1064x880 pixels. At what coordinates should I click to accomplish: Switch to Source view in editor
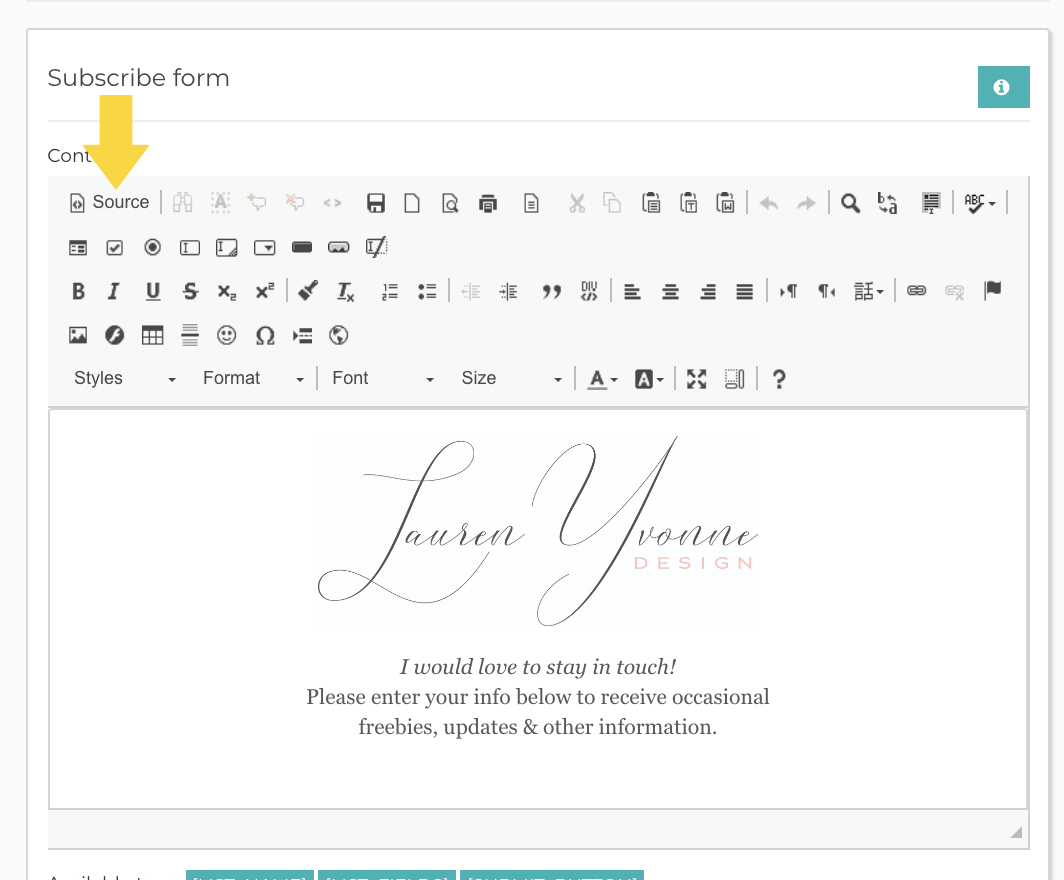[x=109, y=202]
